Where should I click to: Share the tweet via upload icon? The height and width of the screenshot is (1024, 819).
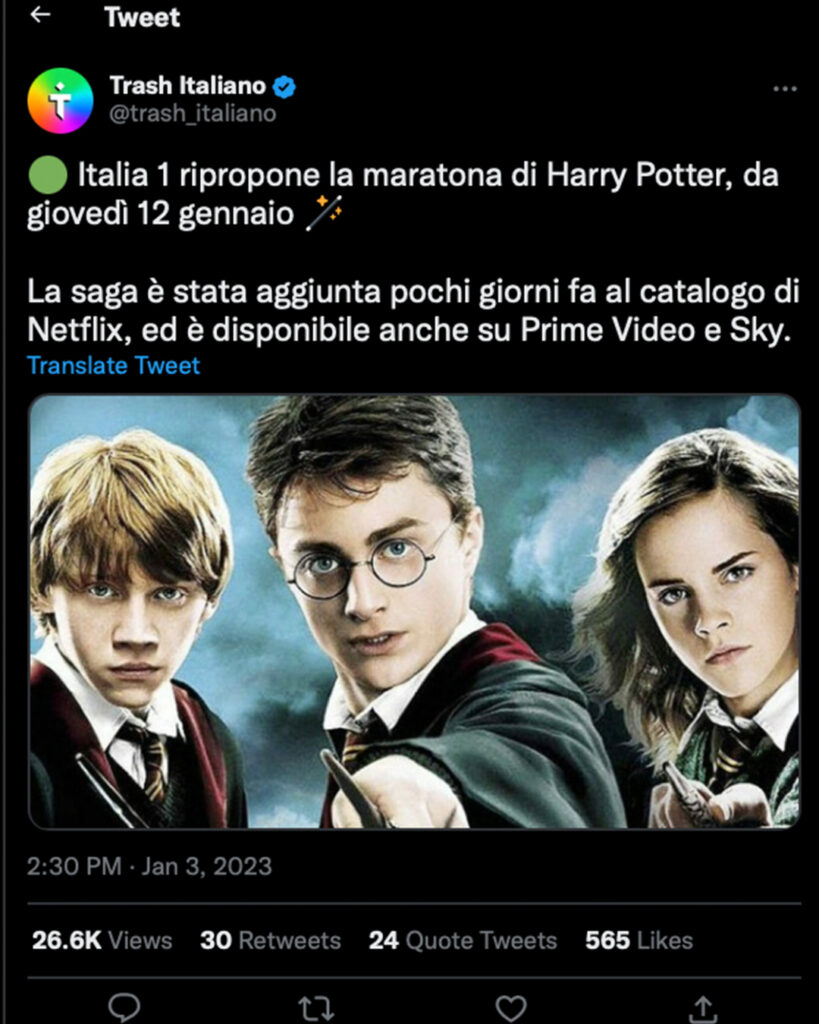(703, 1008)
